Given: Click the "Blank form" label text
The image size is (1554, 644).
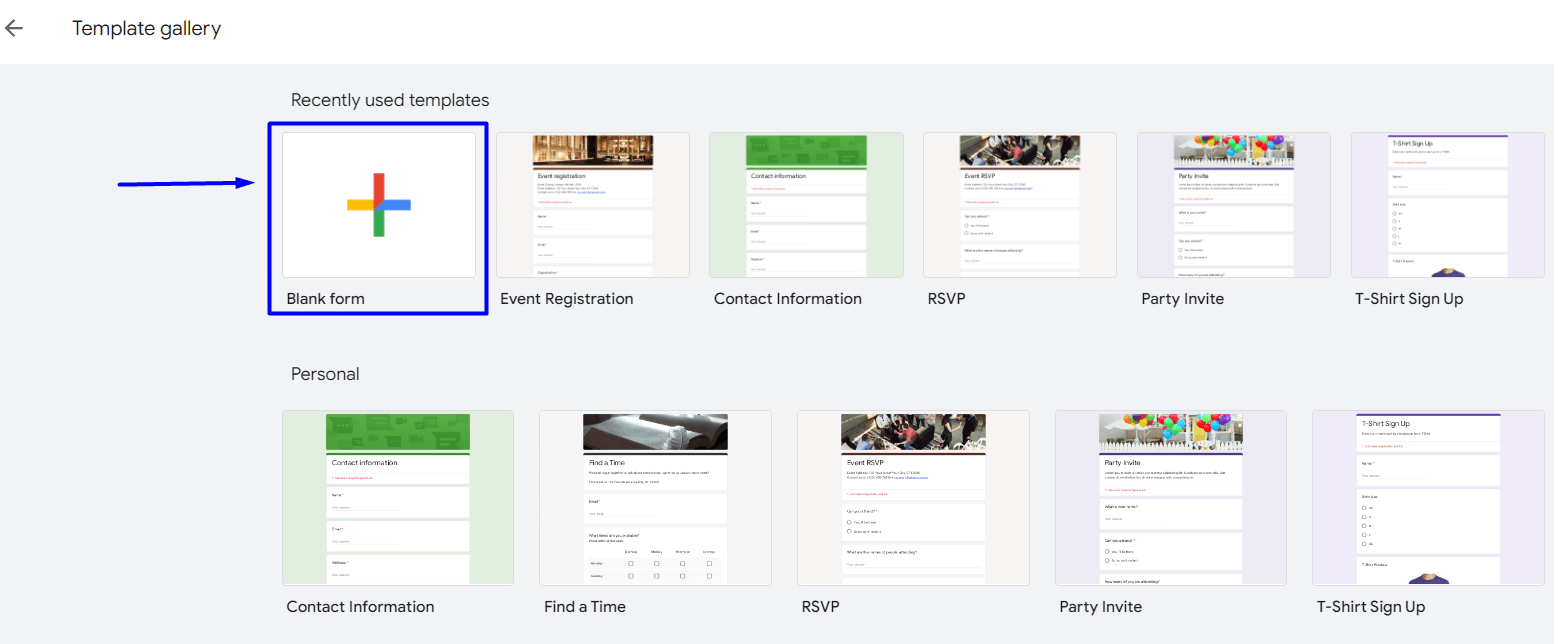Looking at the screenshot, I should tap(325, 298).
